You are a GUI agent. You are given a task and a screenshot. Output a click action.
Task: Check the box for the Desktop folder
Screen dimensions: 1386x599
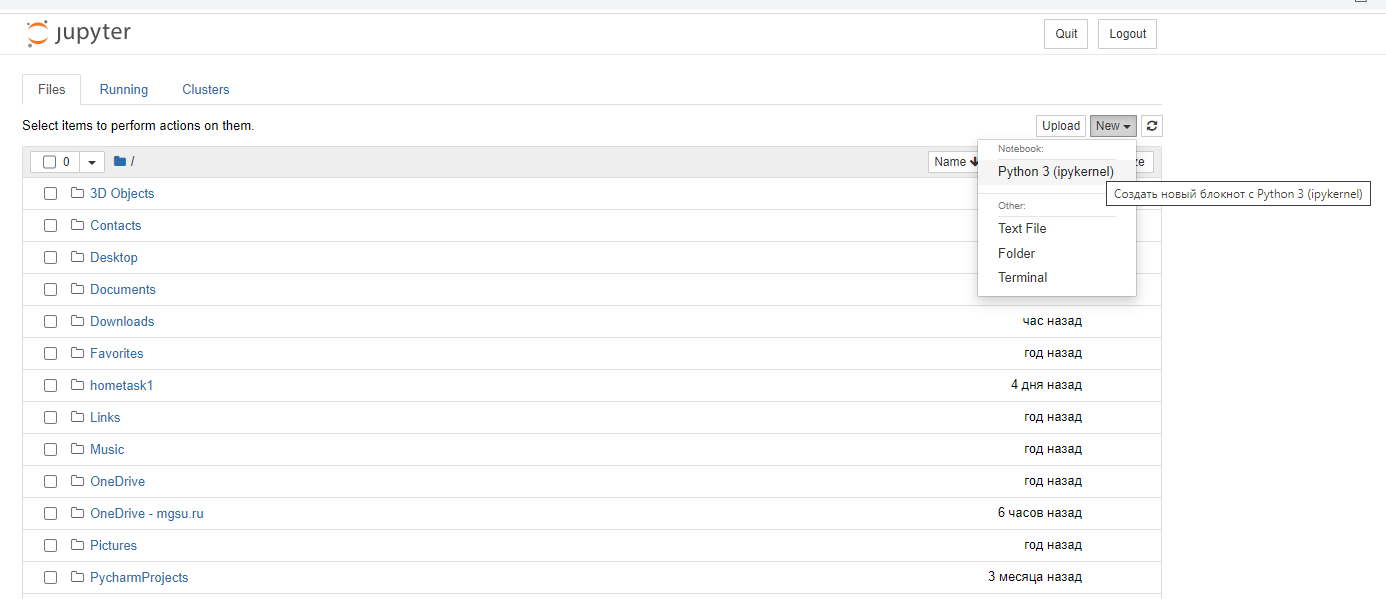coord(50,257)
